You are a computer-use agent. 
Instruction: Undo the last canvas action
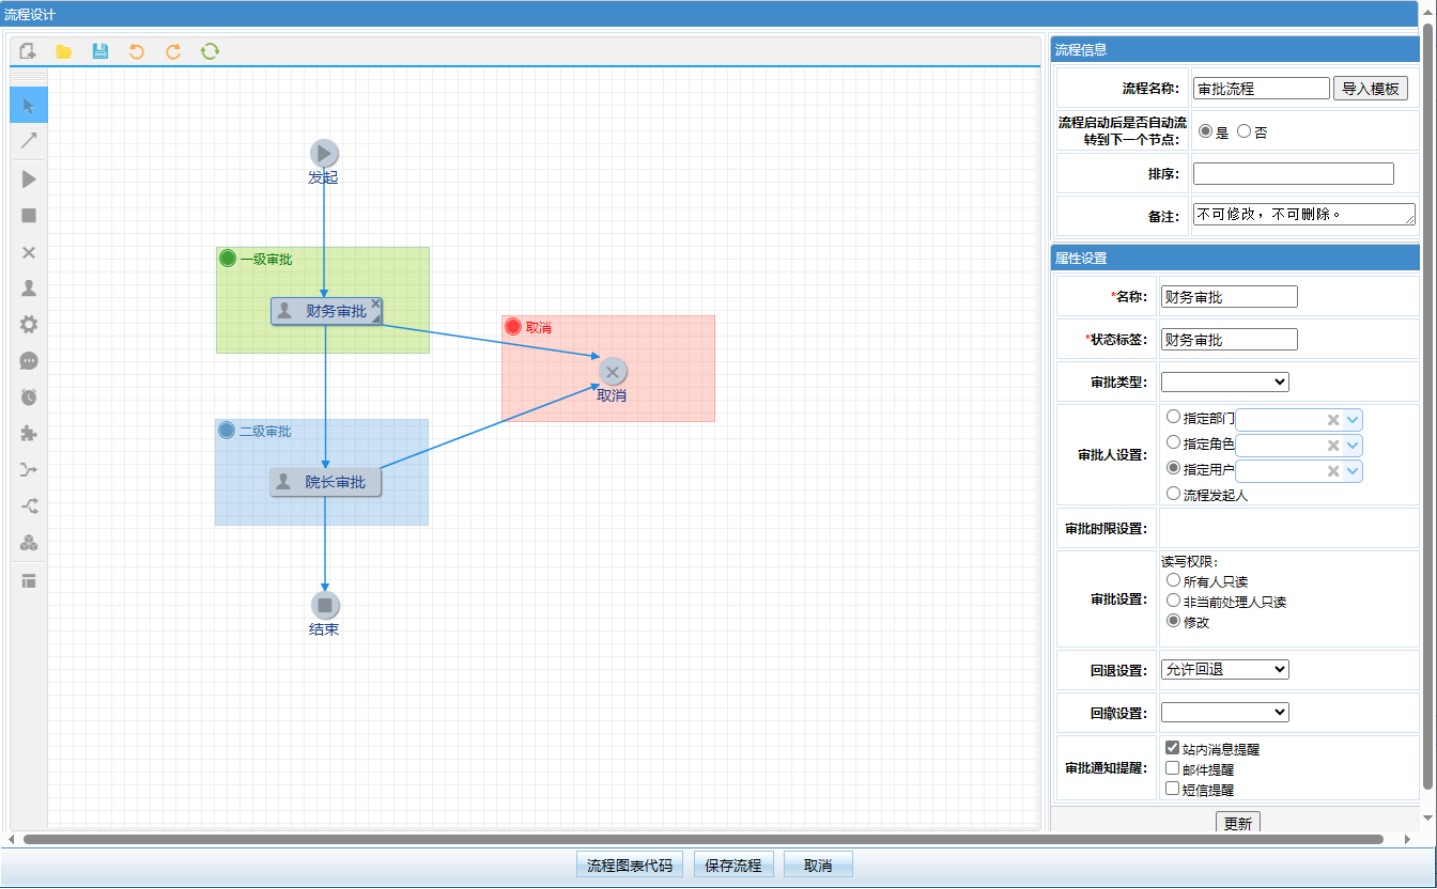[137, 51]
